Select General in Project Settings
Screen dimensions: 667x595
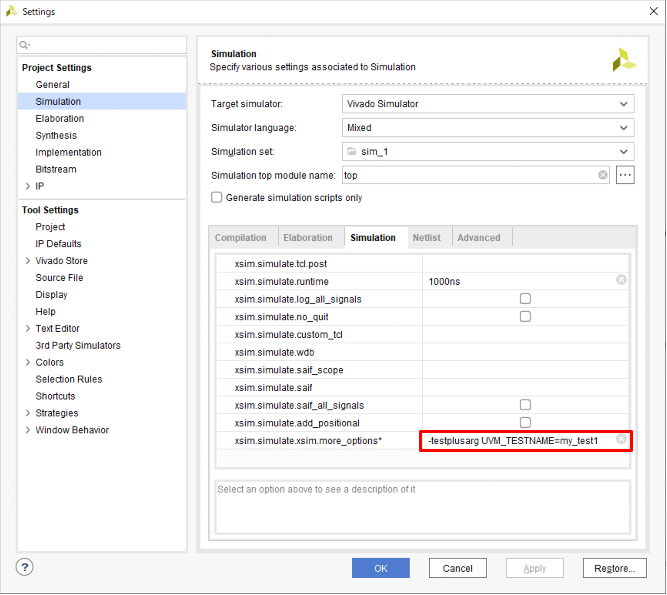coord(52,85)
